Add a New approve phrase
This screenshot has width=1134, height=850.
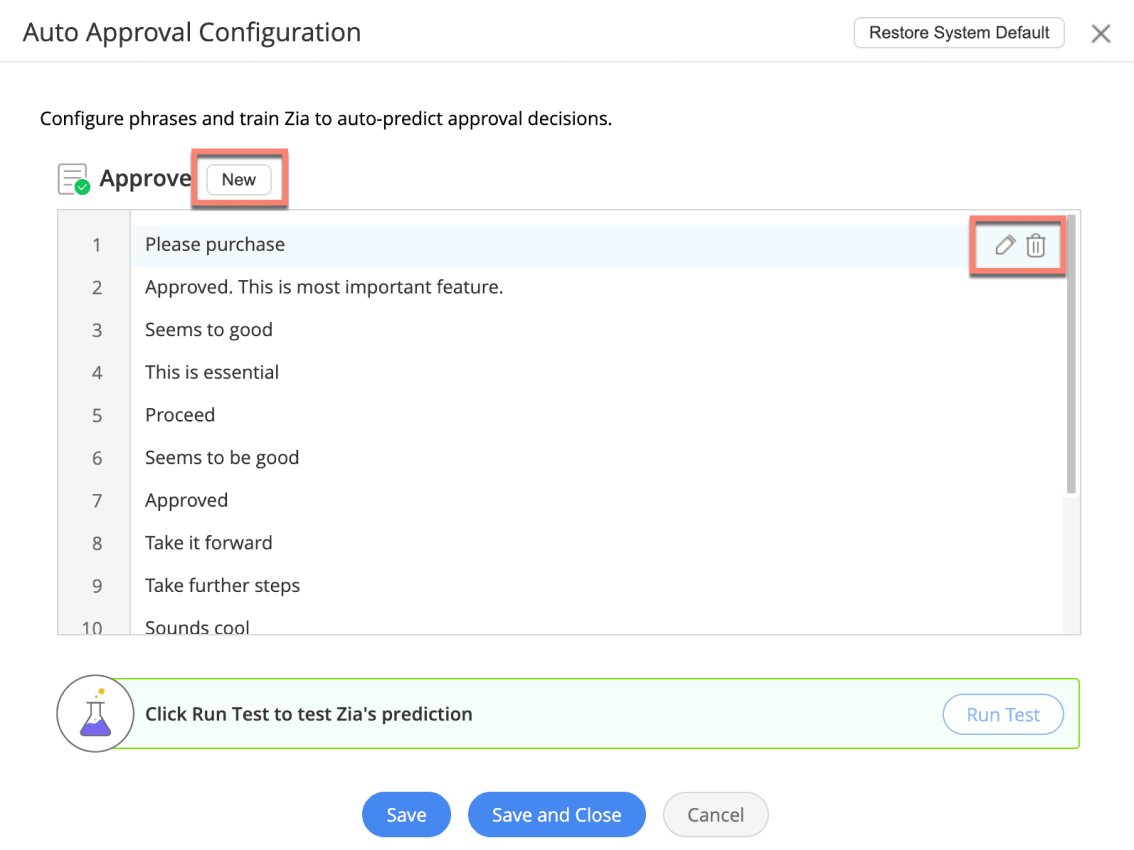point(239,180)
